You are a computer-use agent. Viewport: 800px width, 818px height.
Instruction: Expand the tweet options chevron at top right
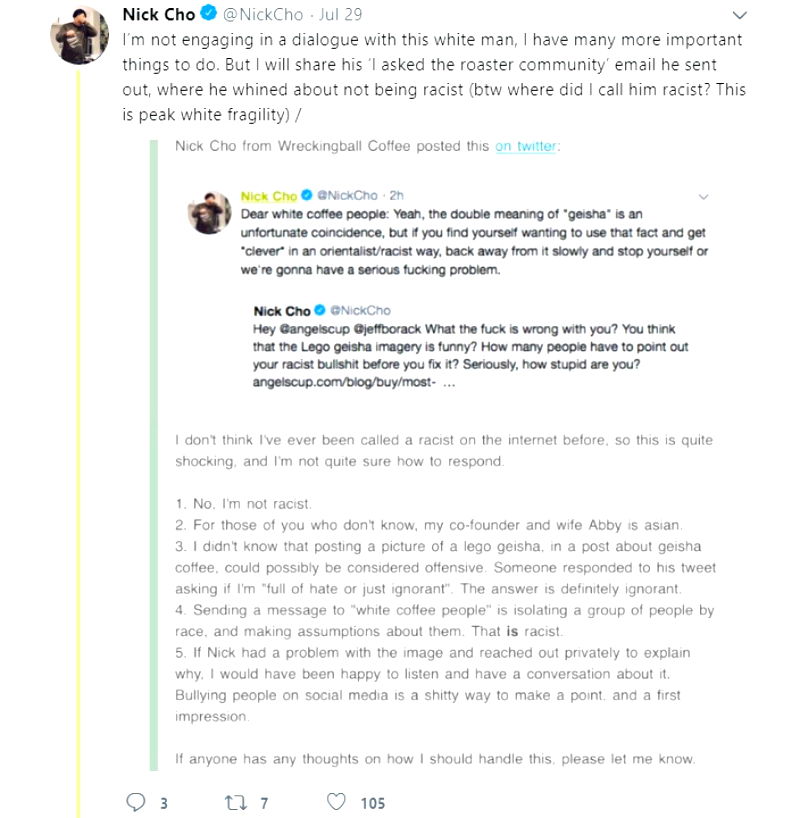[x=740, y=16]
